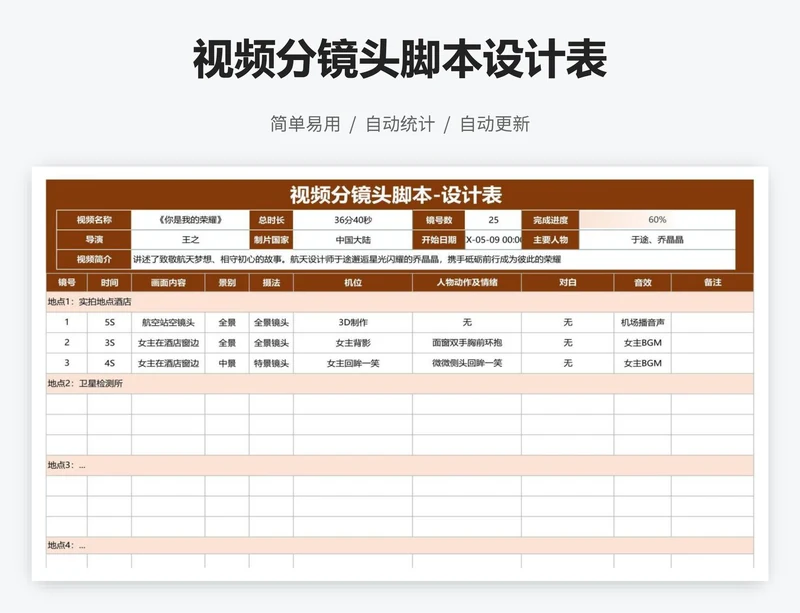Click the 机场播音声 sound effect cell
The width and height of the screenshot is (800, 613).
click(642, 322)
